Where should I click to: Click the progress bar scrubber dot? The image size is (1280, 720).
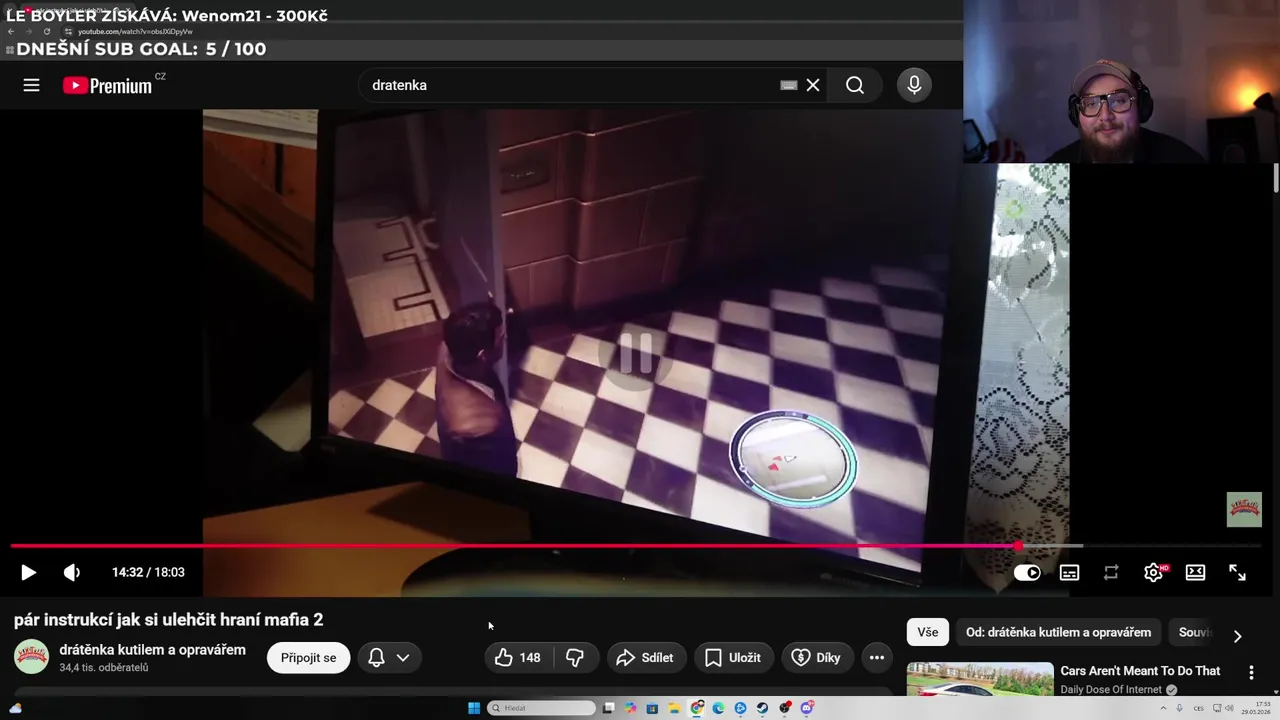1018,546
